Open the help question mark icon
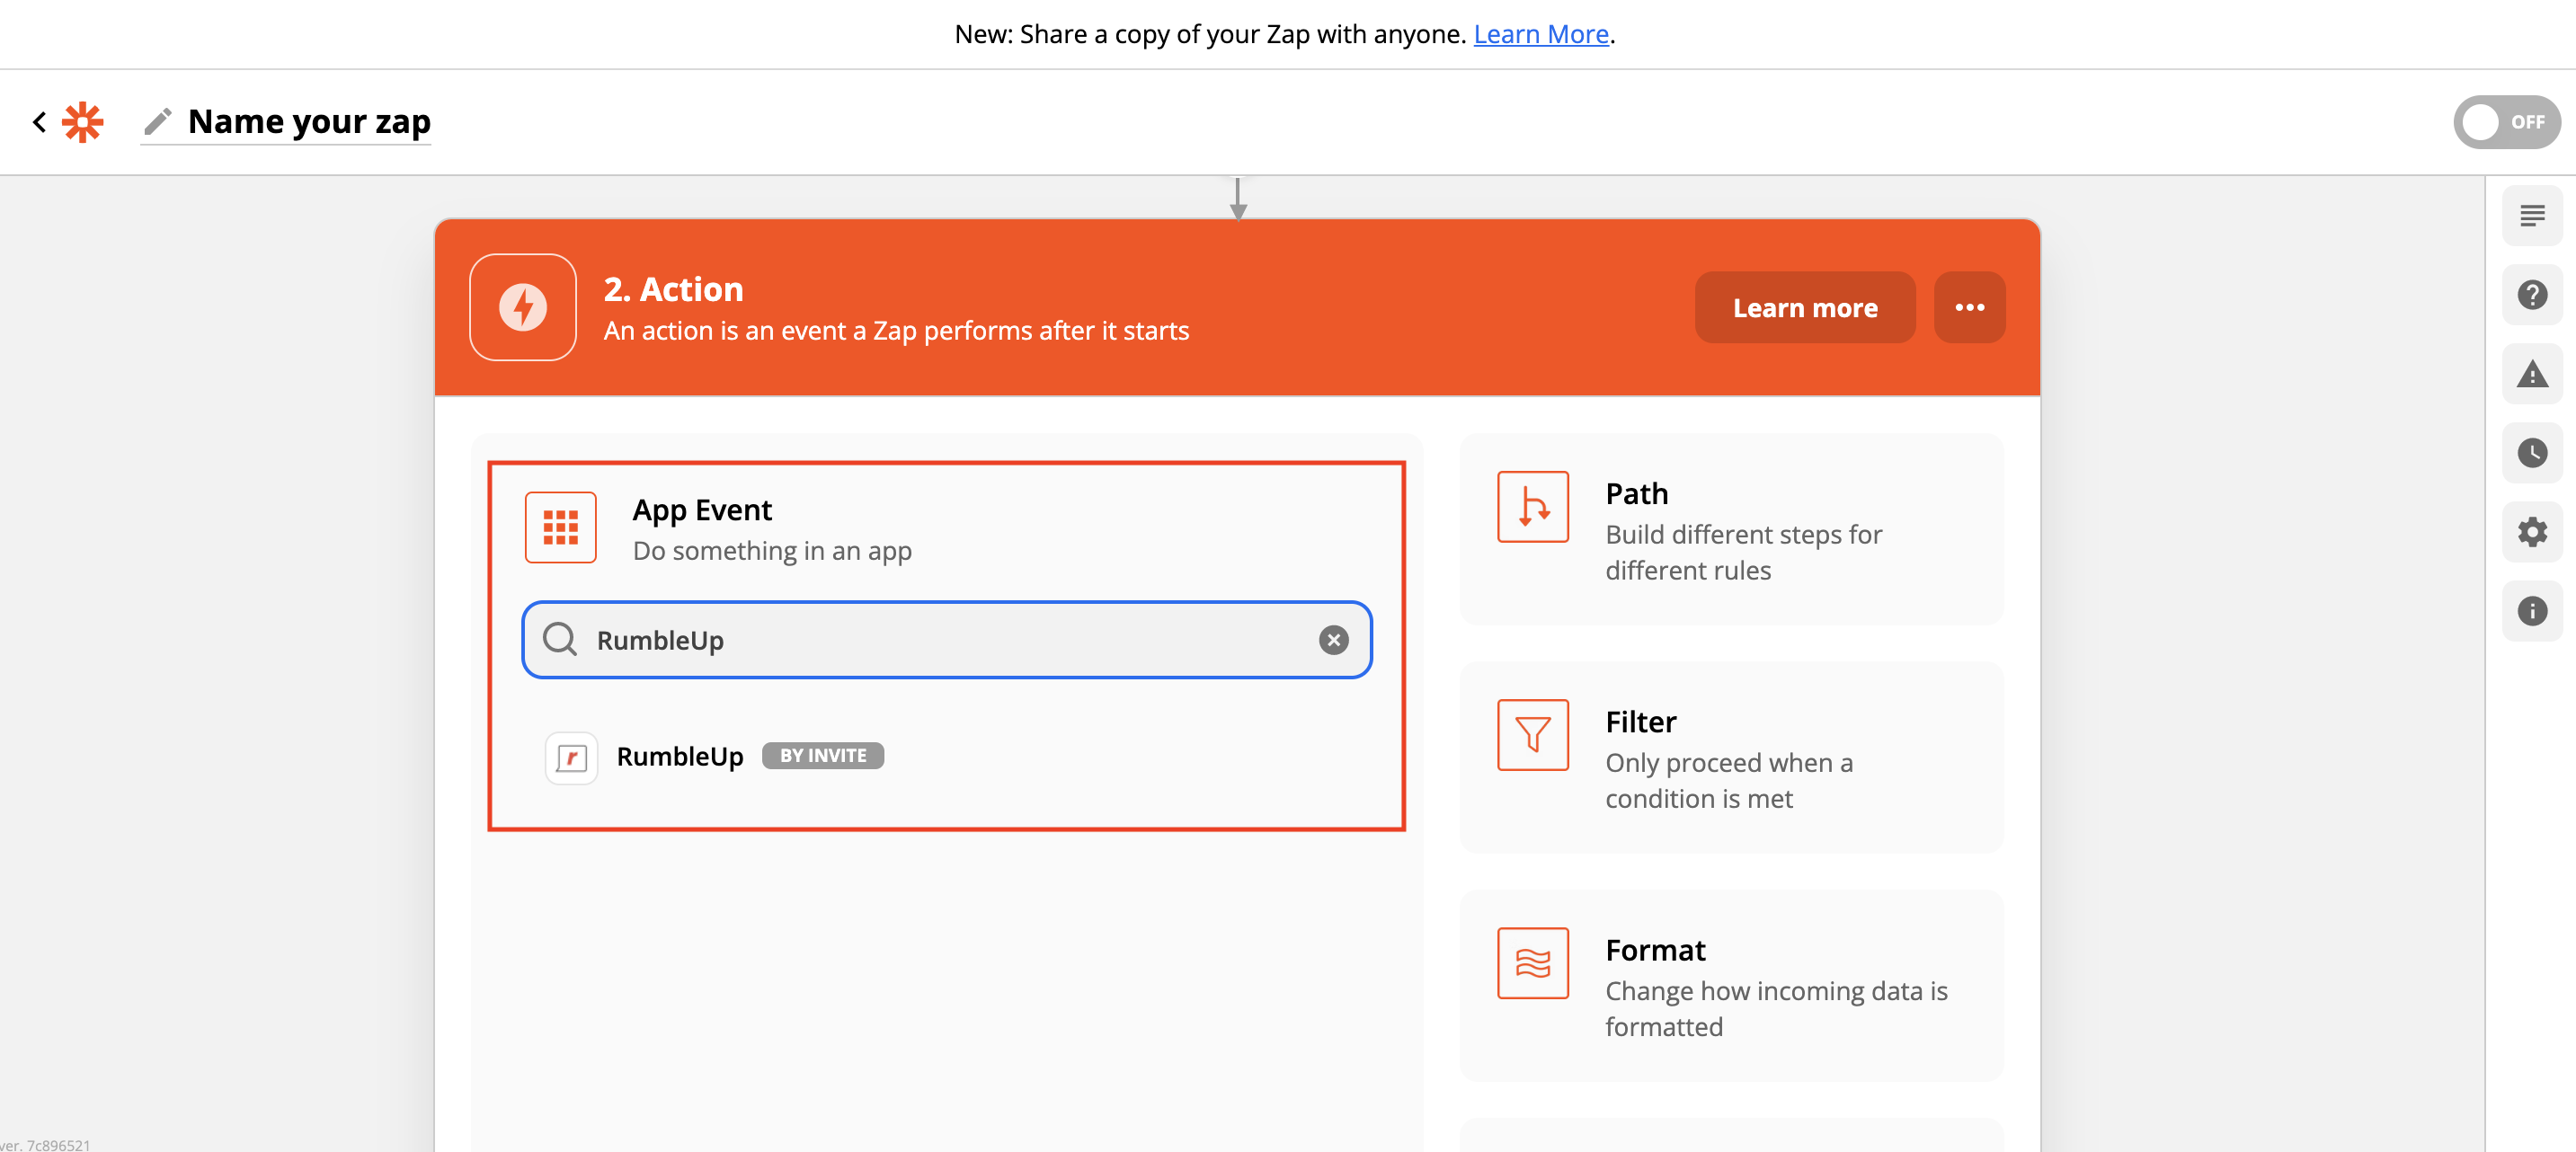Image resolution: width=2576 pixels, height=1152 pixels. pyautogui.click(x=2531, y=295)
